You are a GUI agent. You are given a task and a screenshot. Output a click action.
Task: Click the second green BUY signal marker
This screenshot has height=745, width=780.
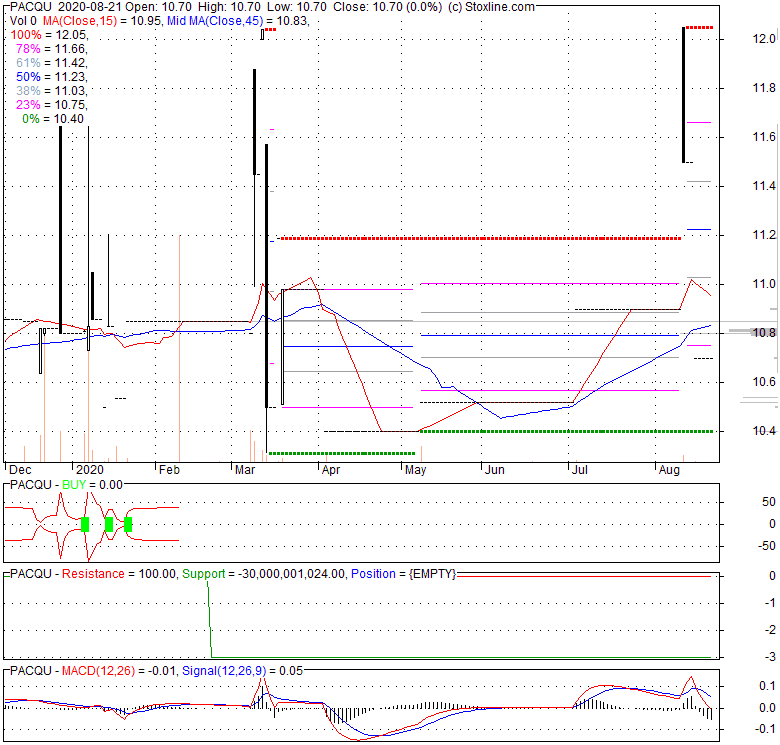pos(109,524)
